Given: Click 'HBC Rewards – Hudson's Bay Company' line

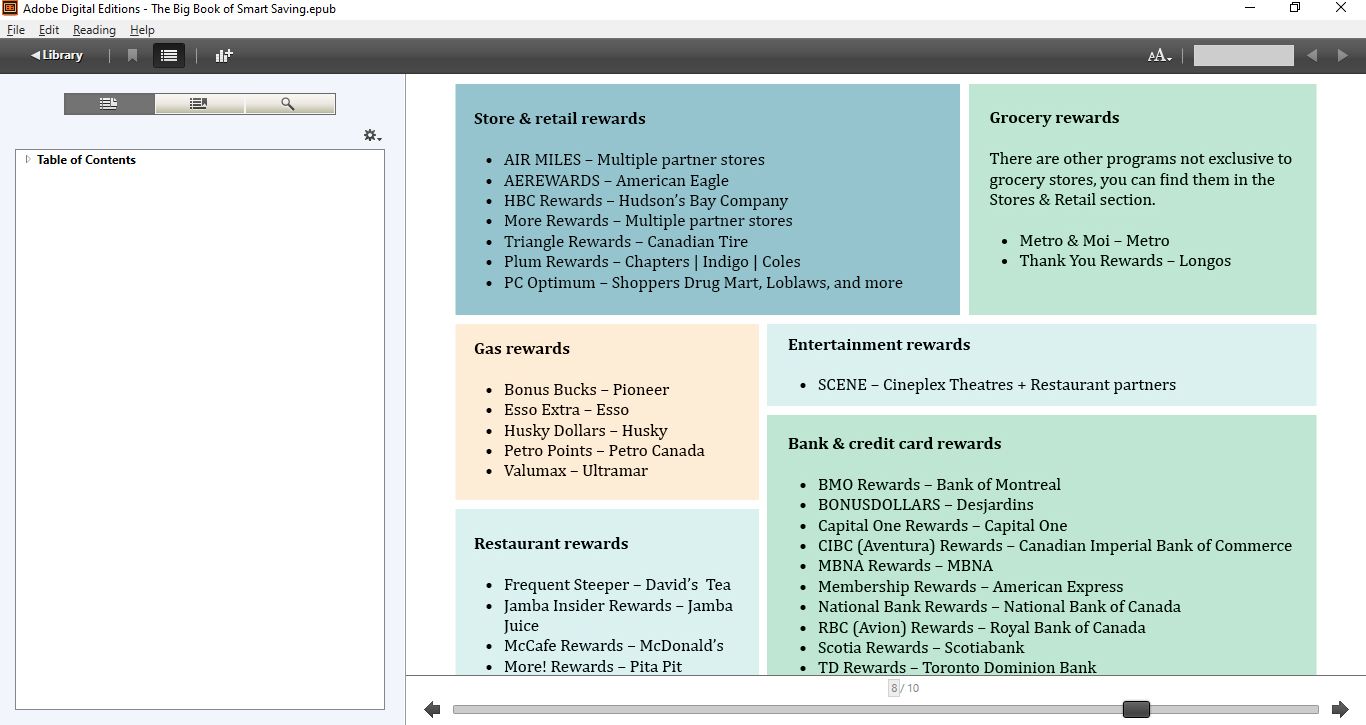Looking at the screenshot, I should coord(646,201).
